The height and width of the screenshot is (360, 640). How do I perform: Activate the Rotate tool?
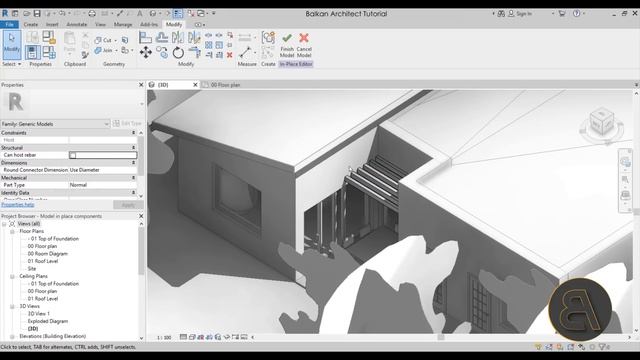coord(178,53)
